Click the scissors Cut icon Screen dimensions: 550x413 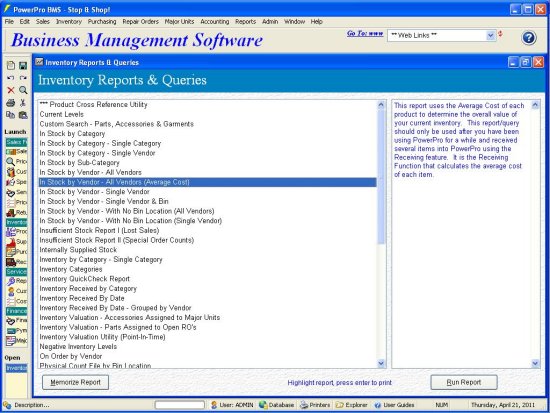tap(23, 102)
